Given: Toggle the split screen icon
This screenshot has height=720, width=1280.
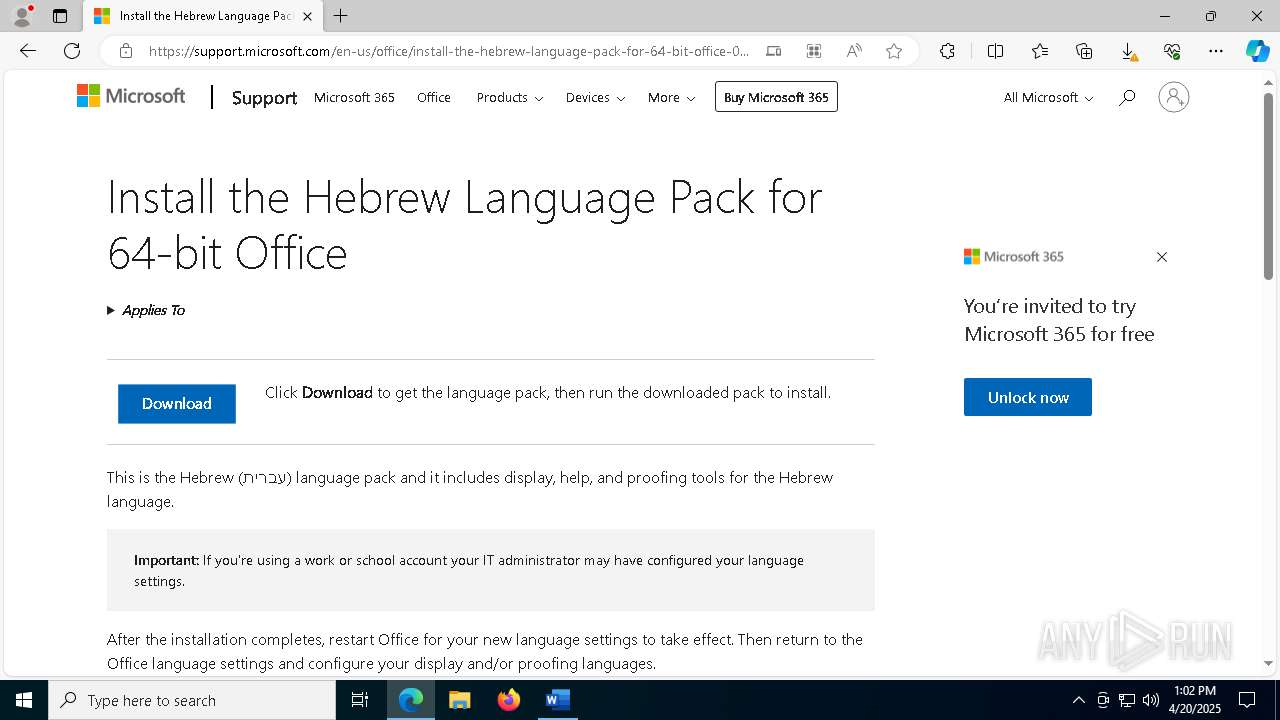Looking at the screenshot, I should (995, 51).
